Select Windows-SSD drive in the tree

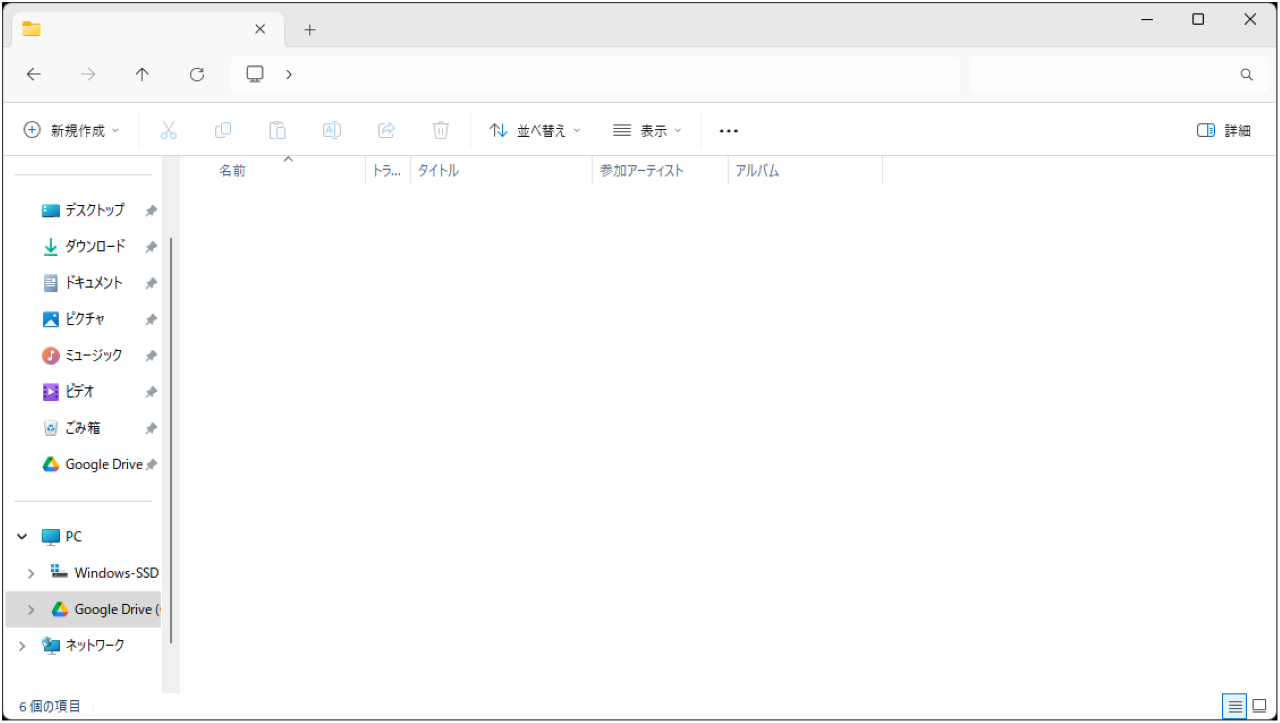point(104,573)
